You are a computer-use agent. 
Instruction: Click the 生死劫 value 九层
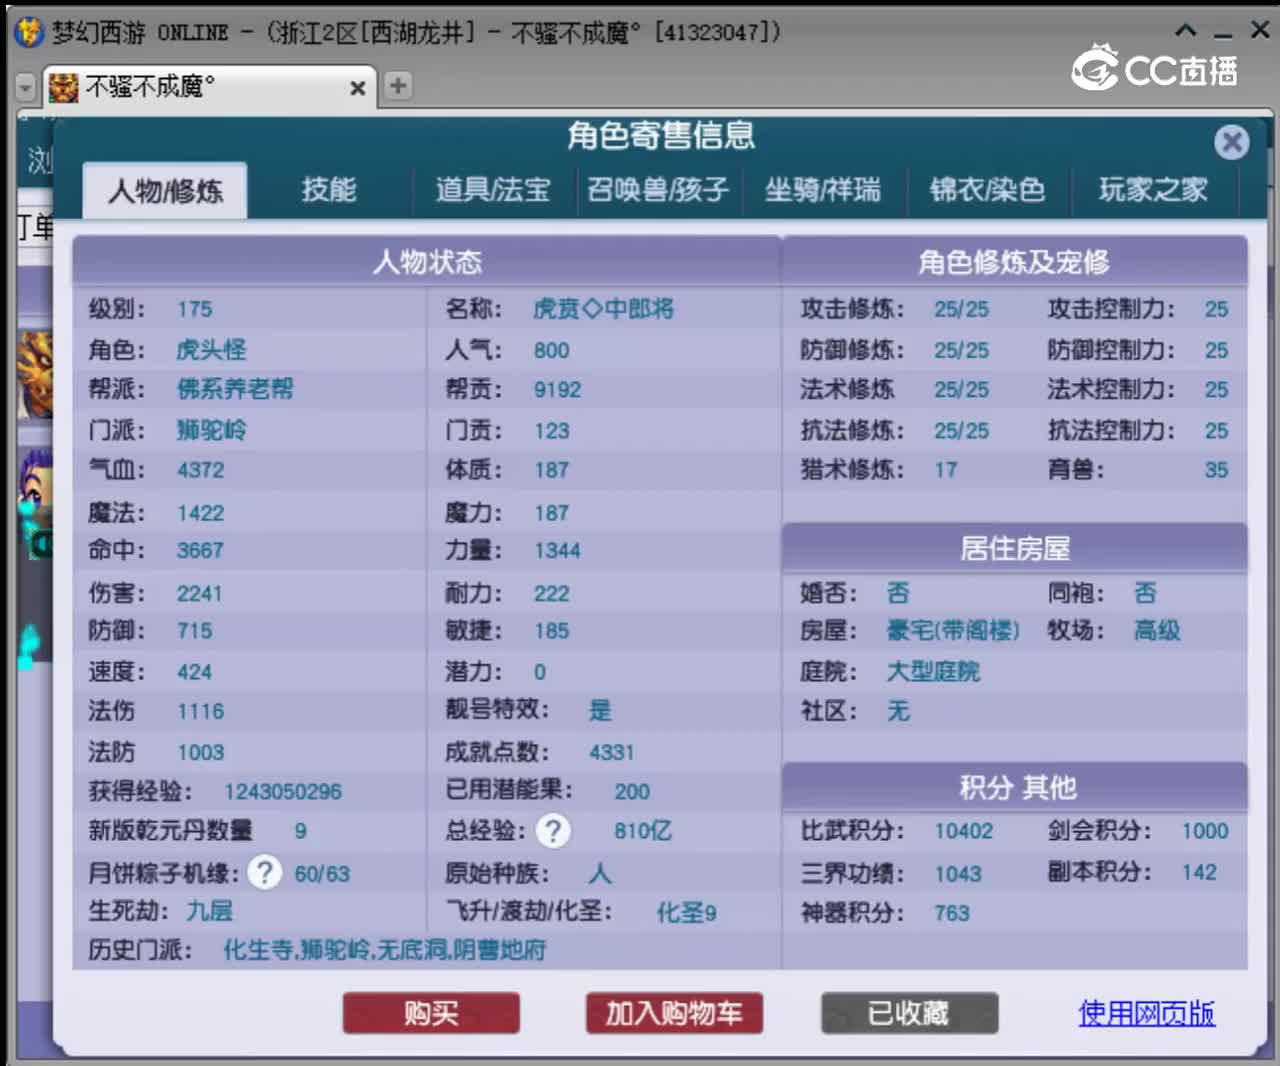209,910
